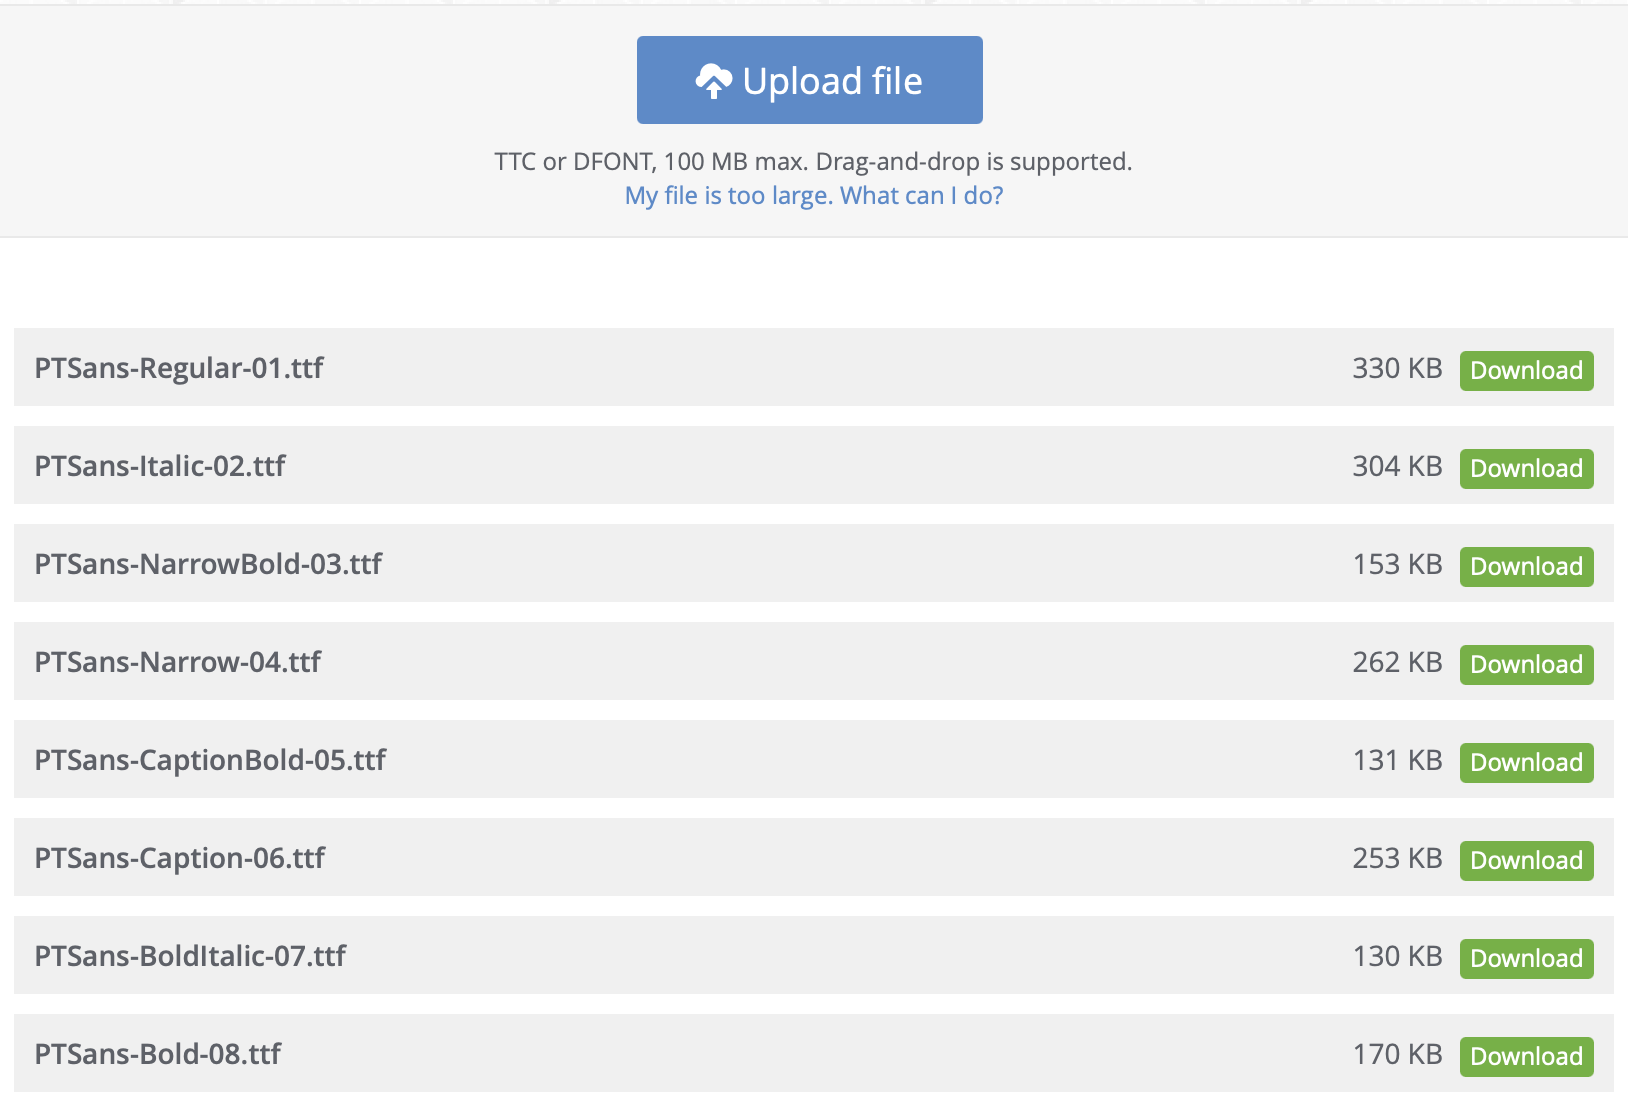
Task: Click the PTSans-Bold-08.ttf file name
Action: (x=158, y=1054)
